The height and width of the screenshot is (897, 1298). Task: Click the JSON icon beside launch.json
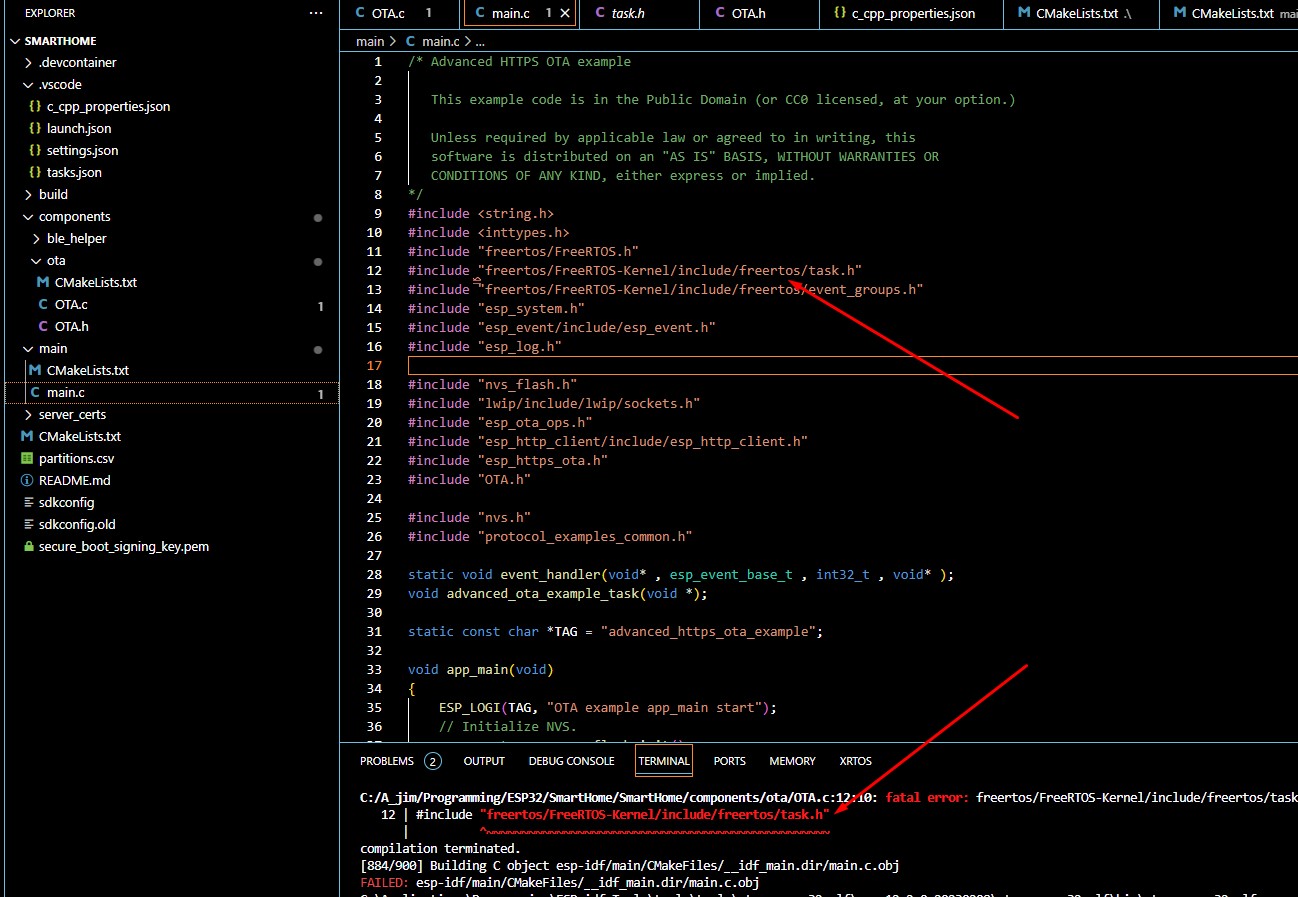35,128
